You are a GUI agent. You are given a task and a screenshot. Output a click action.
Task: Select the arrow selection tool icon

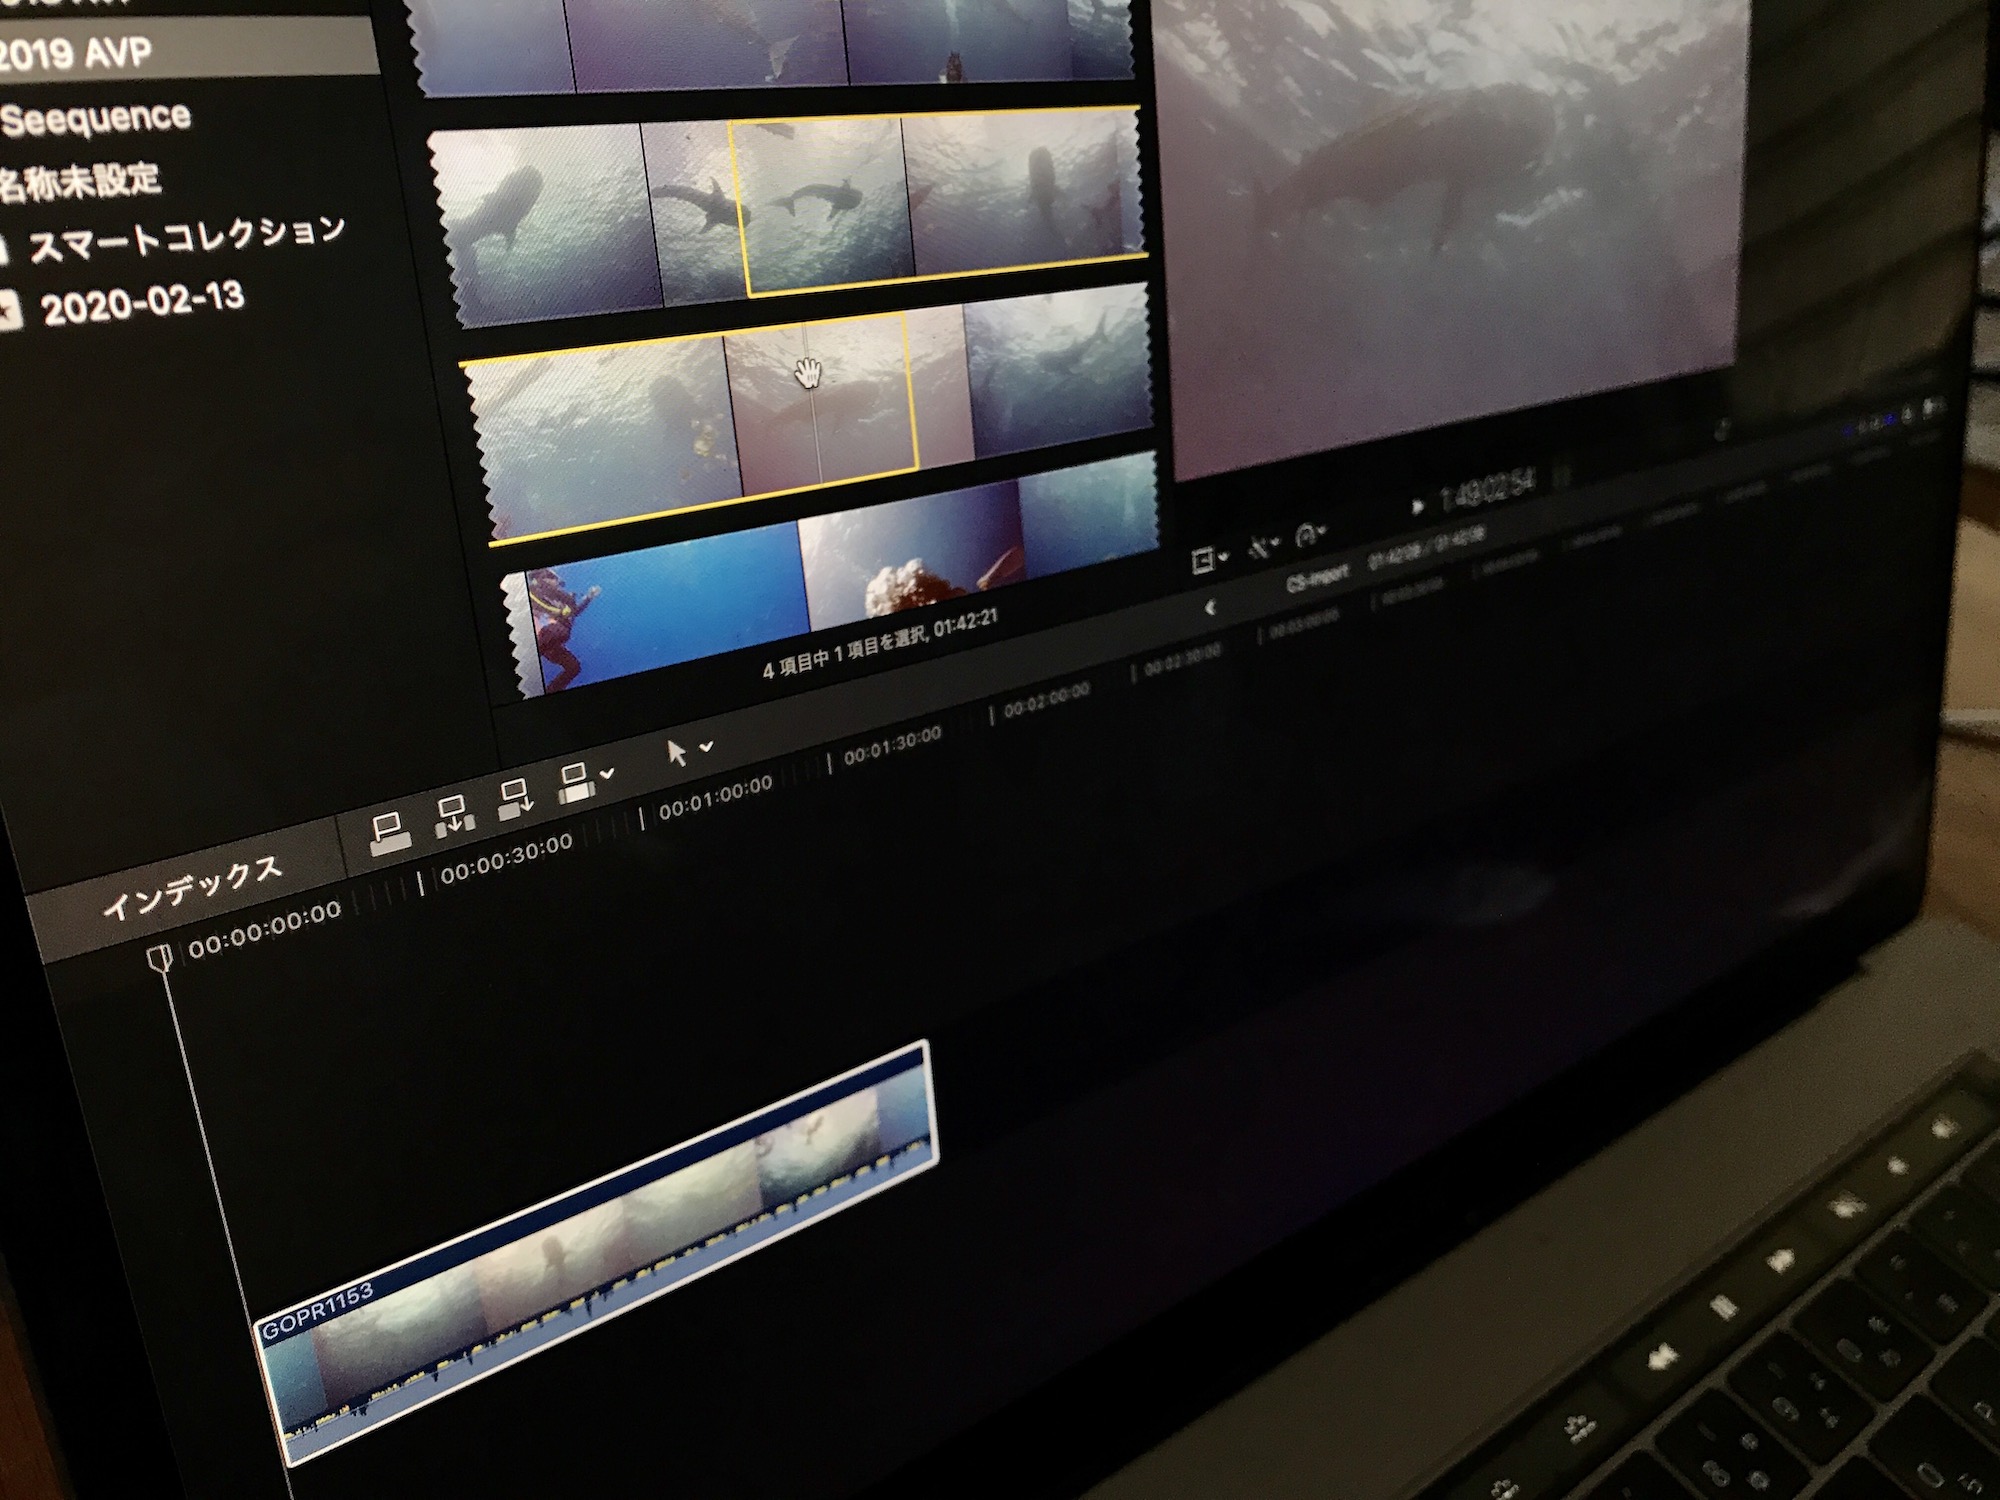coord(677,752)
